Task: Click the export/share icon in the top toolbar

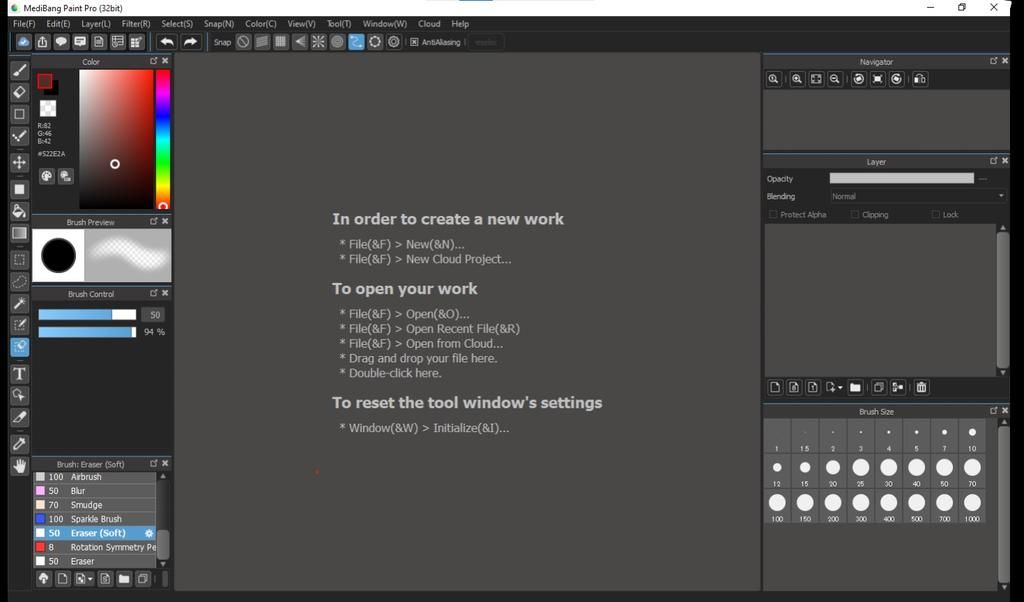Action: (42, 42)
